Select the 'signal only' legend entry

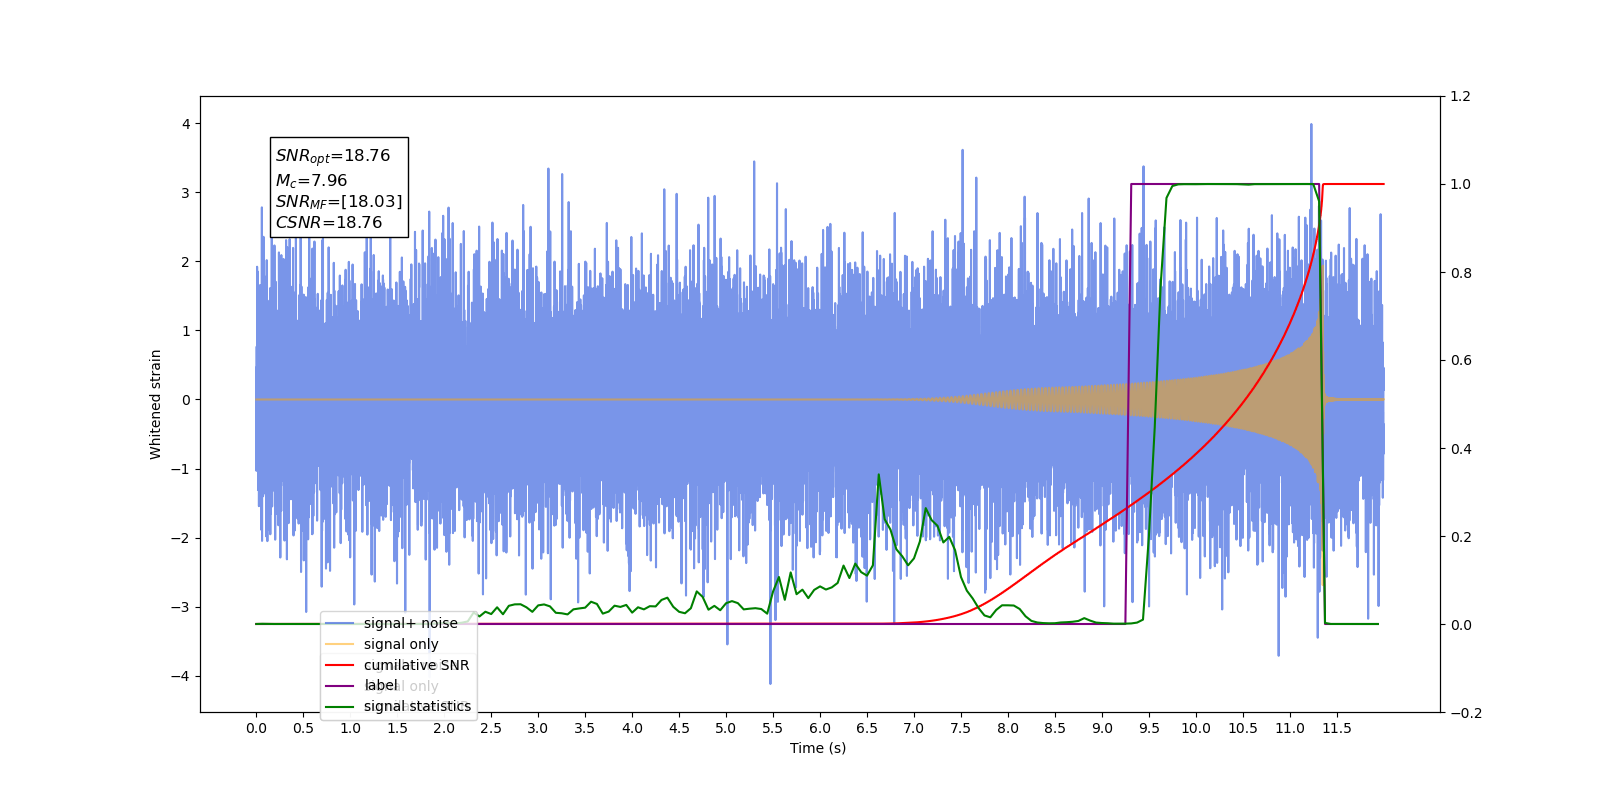coord(401,644)
